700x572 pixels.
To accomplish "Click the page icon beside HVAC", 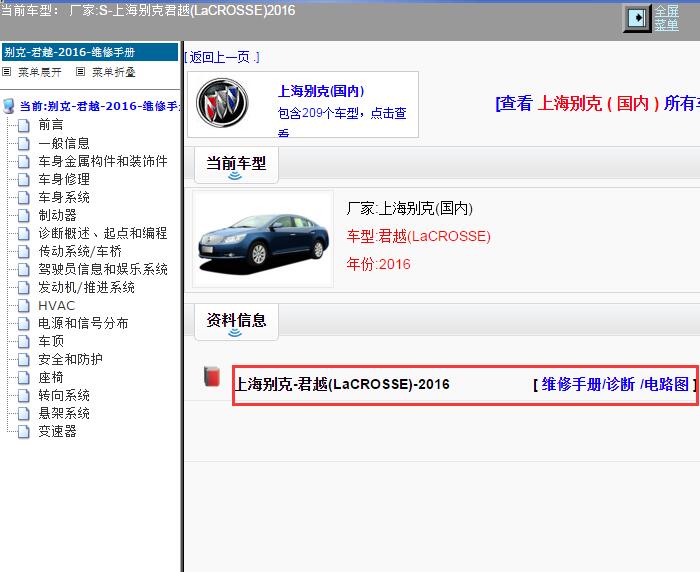I will coord(24,306).
